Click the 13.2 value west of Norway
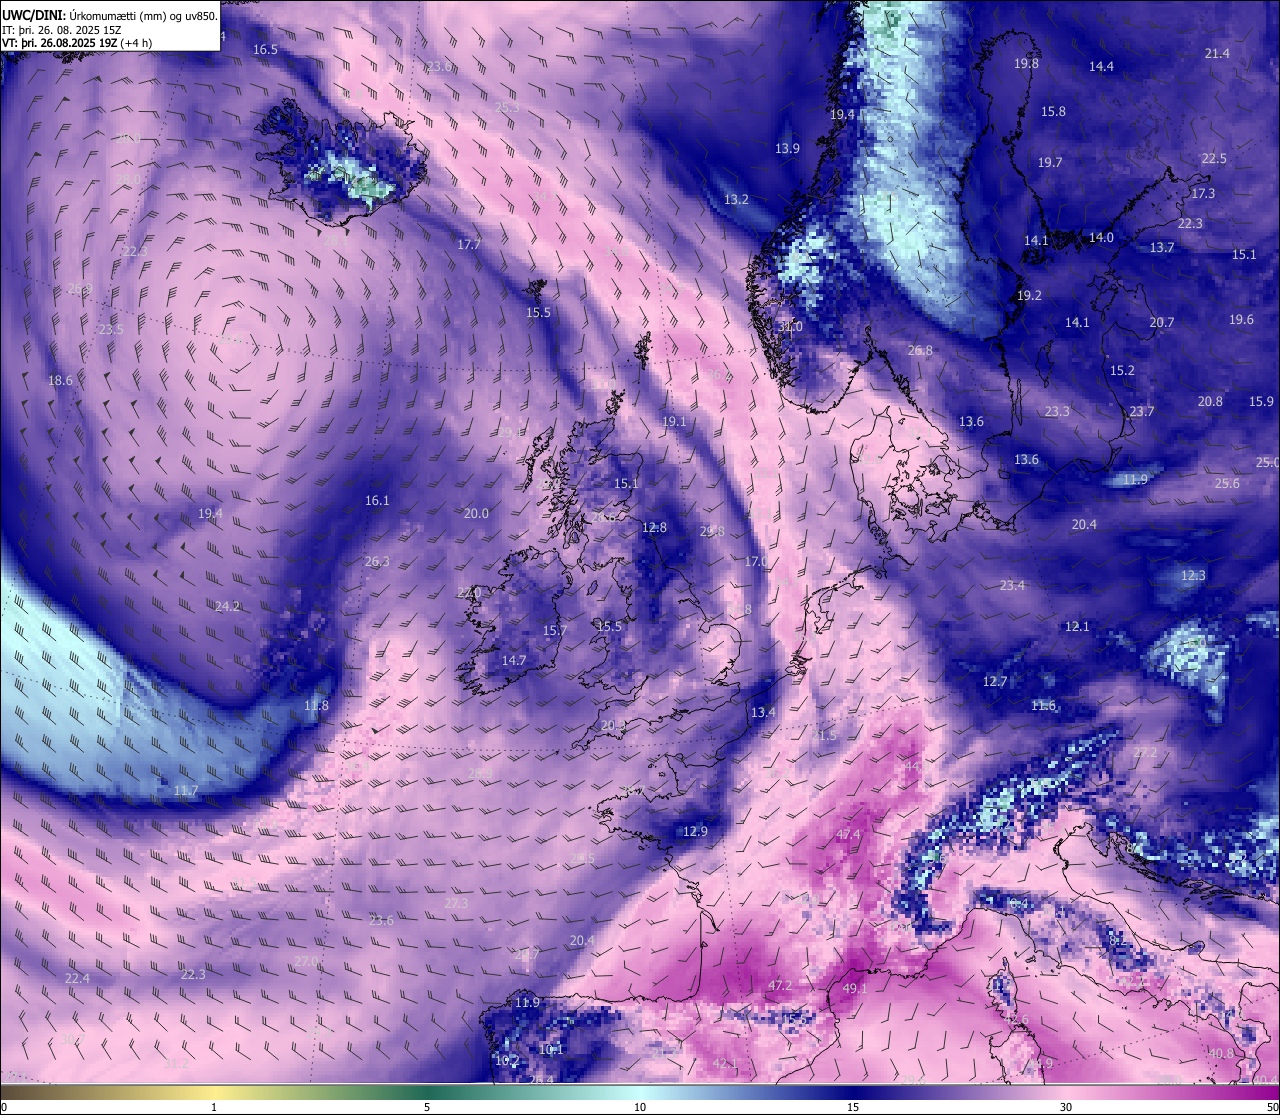The height and width of the screenshot is (1115, 1280). 736,200
